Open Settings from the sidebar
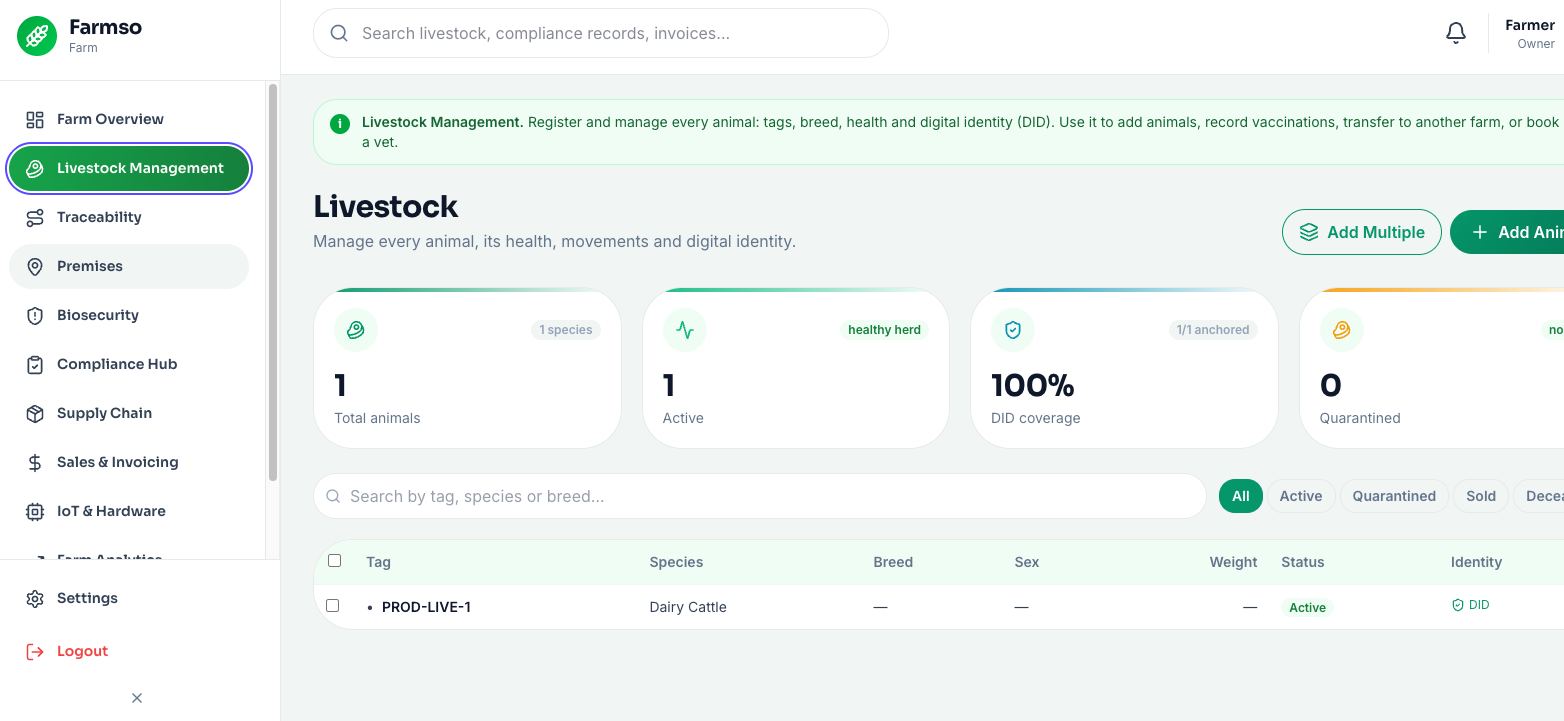The width and height of the screenshot is (1564, 721). pyautogui.click(x=129, y=599)
